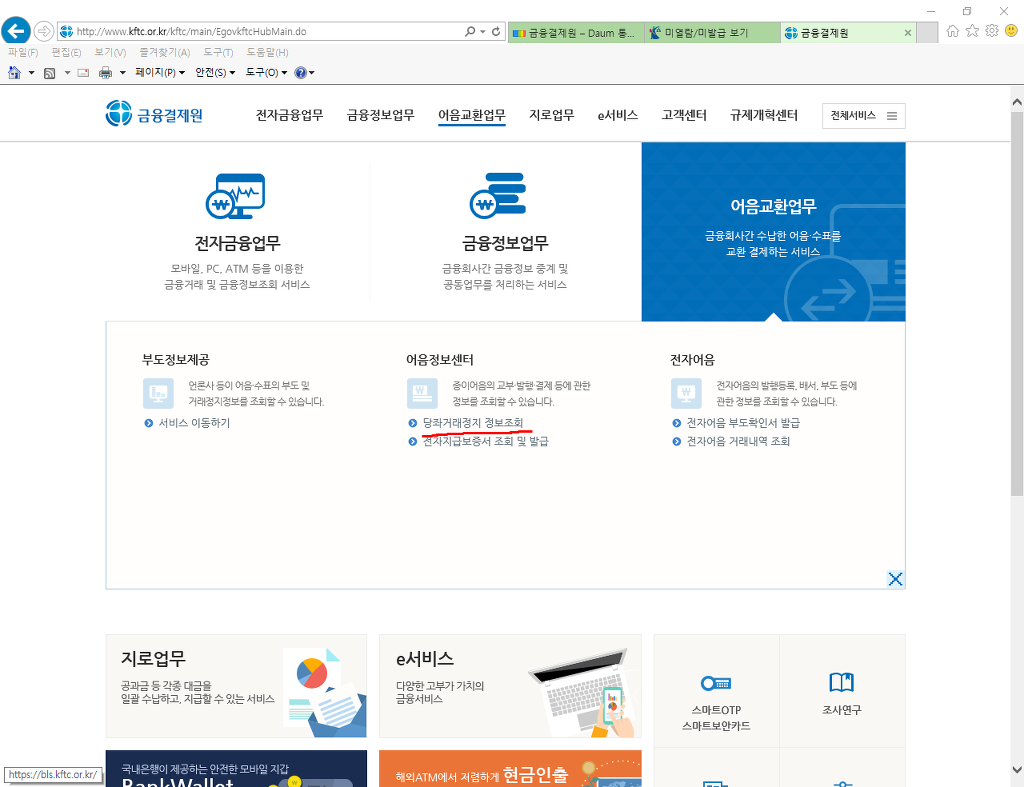Viewport: 1024px width, 787px height.
Task: Go back with the browser back arrow
Action: tap(16, 31)
